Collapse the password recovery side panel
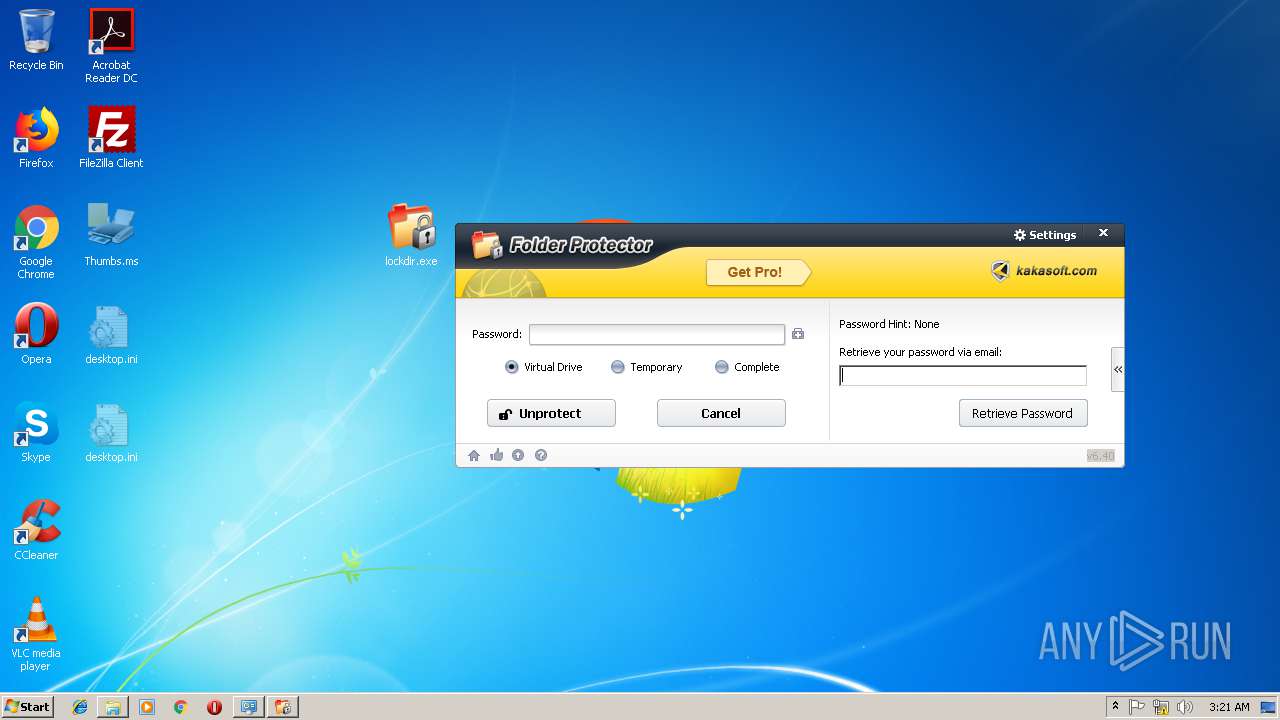Screen dimensions: 1280x720 point(1118,369)
